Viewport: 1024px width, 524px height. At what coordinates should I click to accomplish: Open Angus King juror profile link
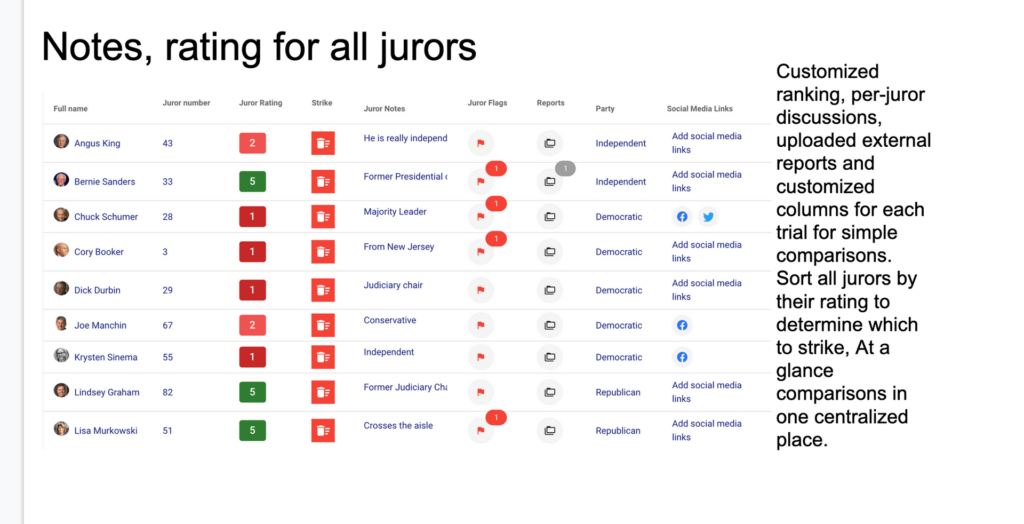pyautogui.click(x=97, y=144)
